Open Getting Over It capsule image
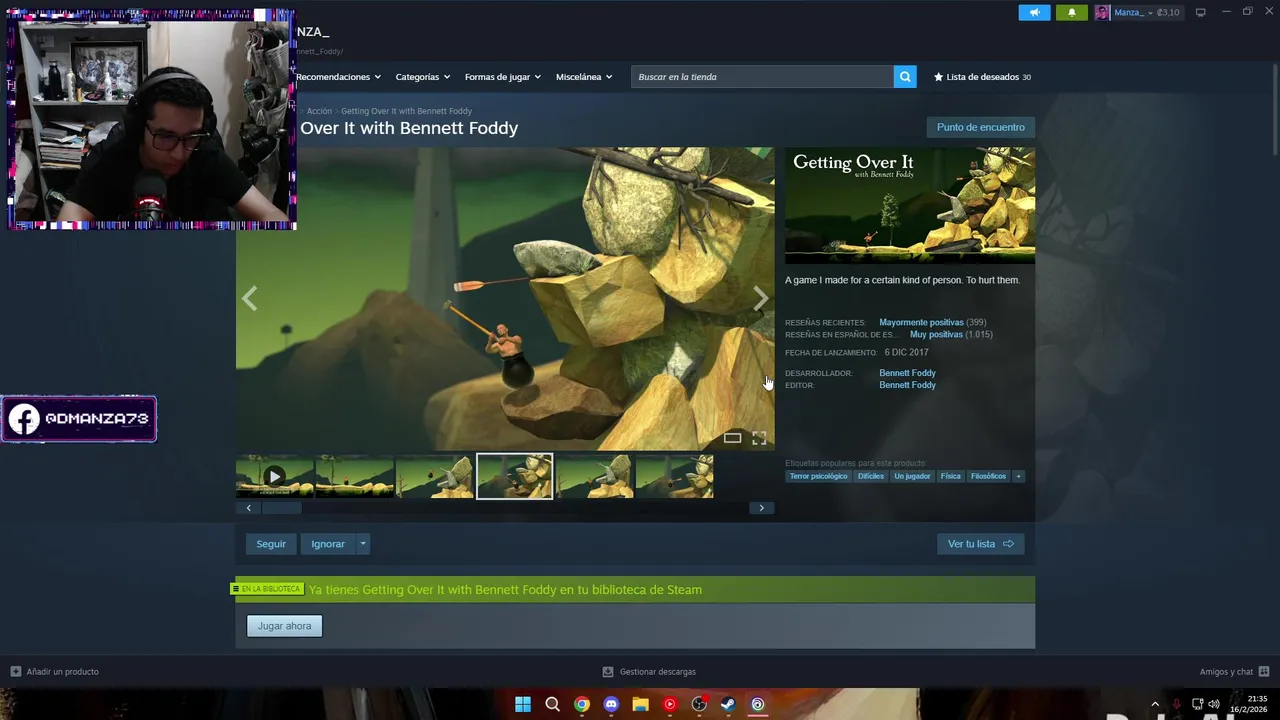Image resolution: width=1280 pixels, height=720 pixels. 910,205
